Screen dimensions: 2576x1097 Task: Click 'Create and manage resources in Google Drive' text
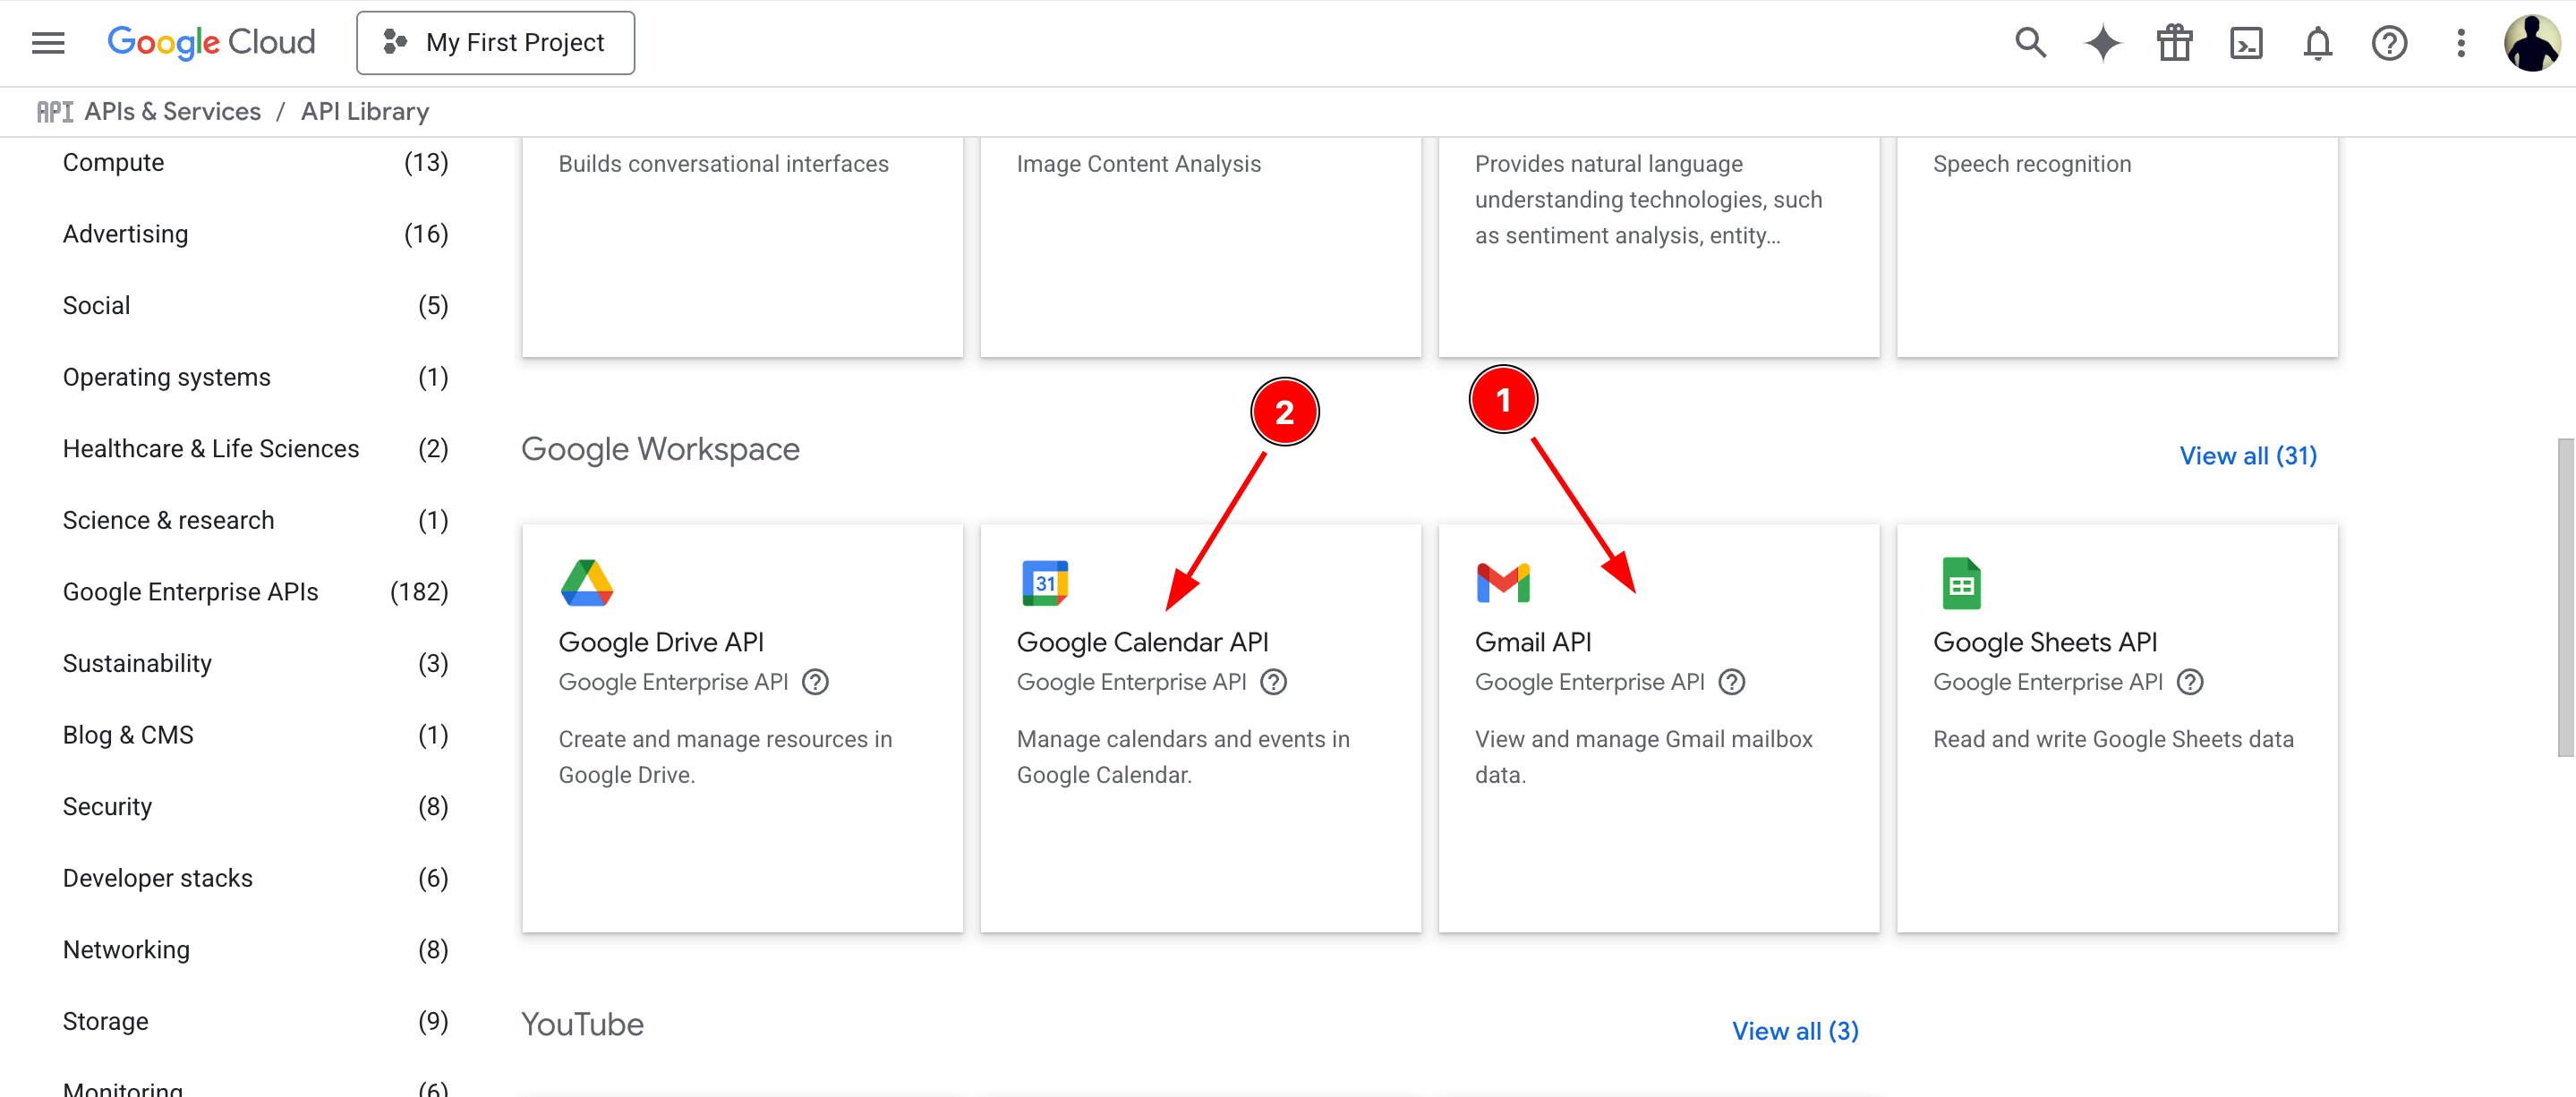[725, 757]
